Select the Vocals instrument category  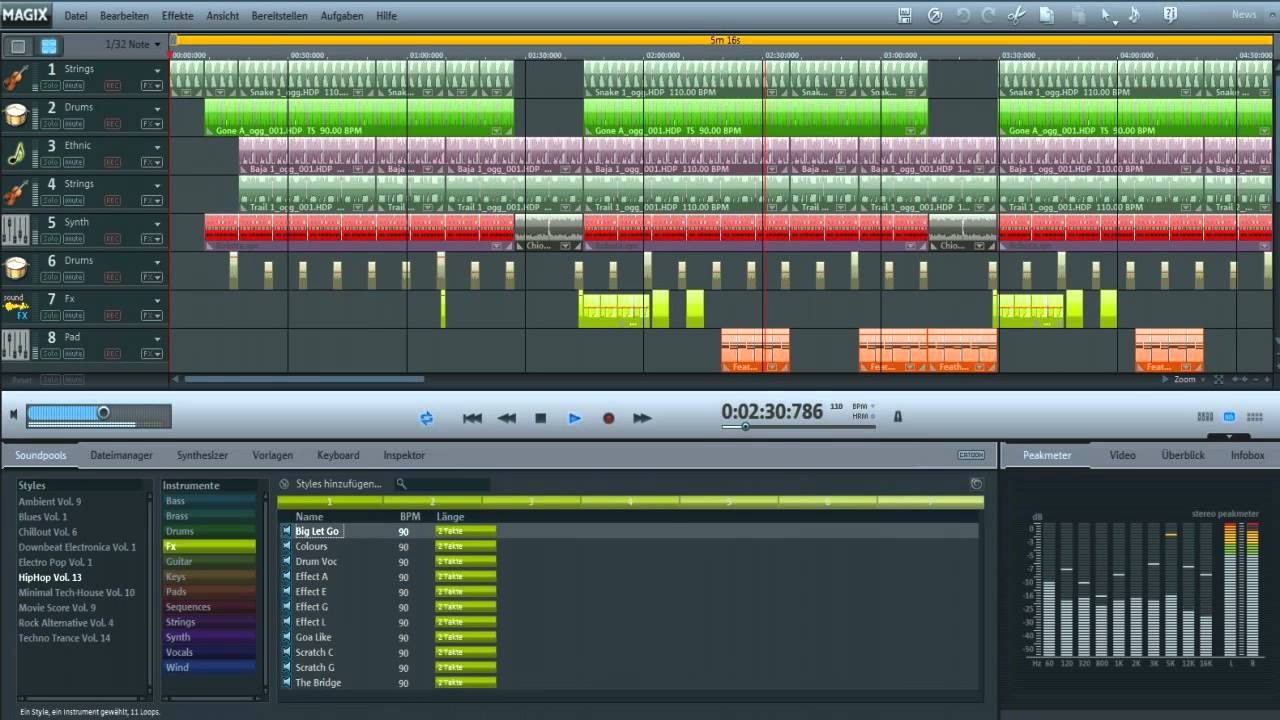(209, 652)
